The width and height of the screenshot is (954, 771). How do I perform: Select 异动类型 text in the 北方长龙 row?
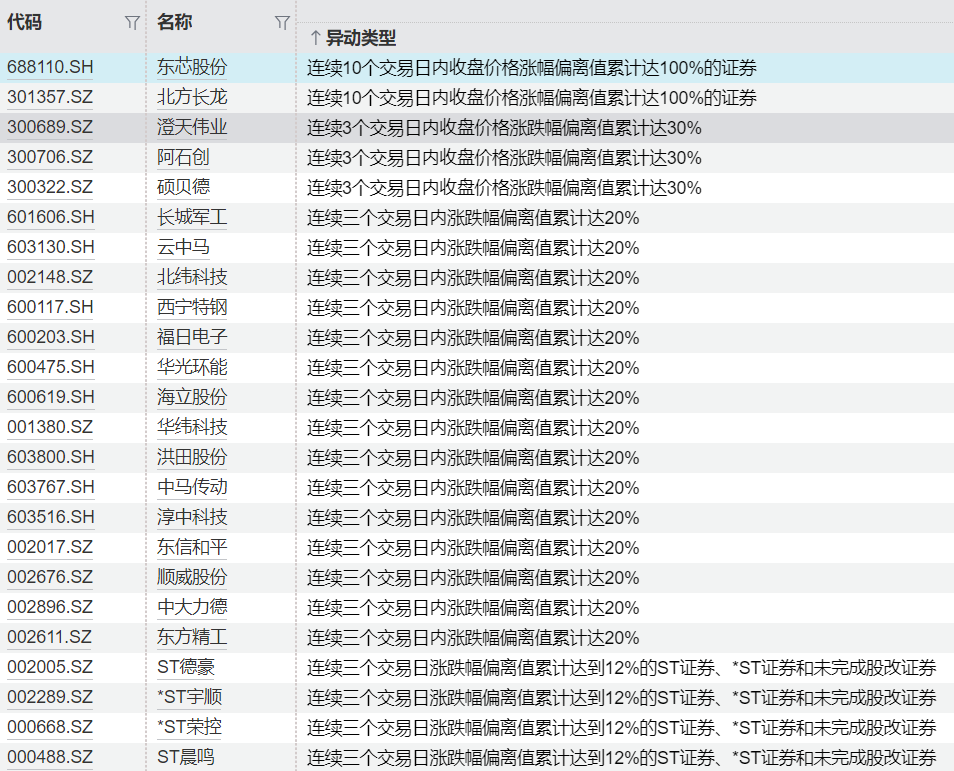pos(532,97)
